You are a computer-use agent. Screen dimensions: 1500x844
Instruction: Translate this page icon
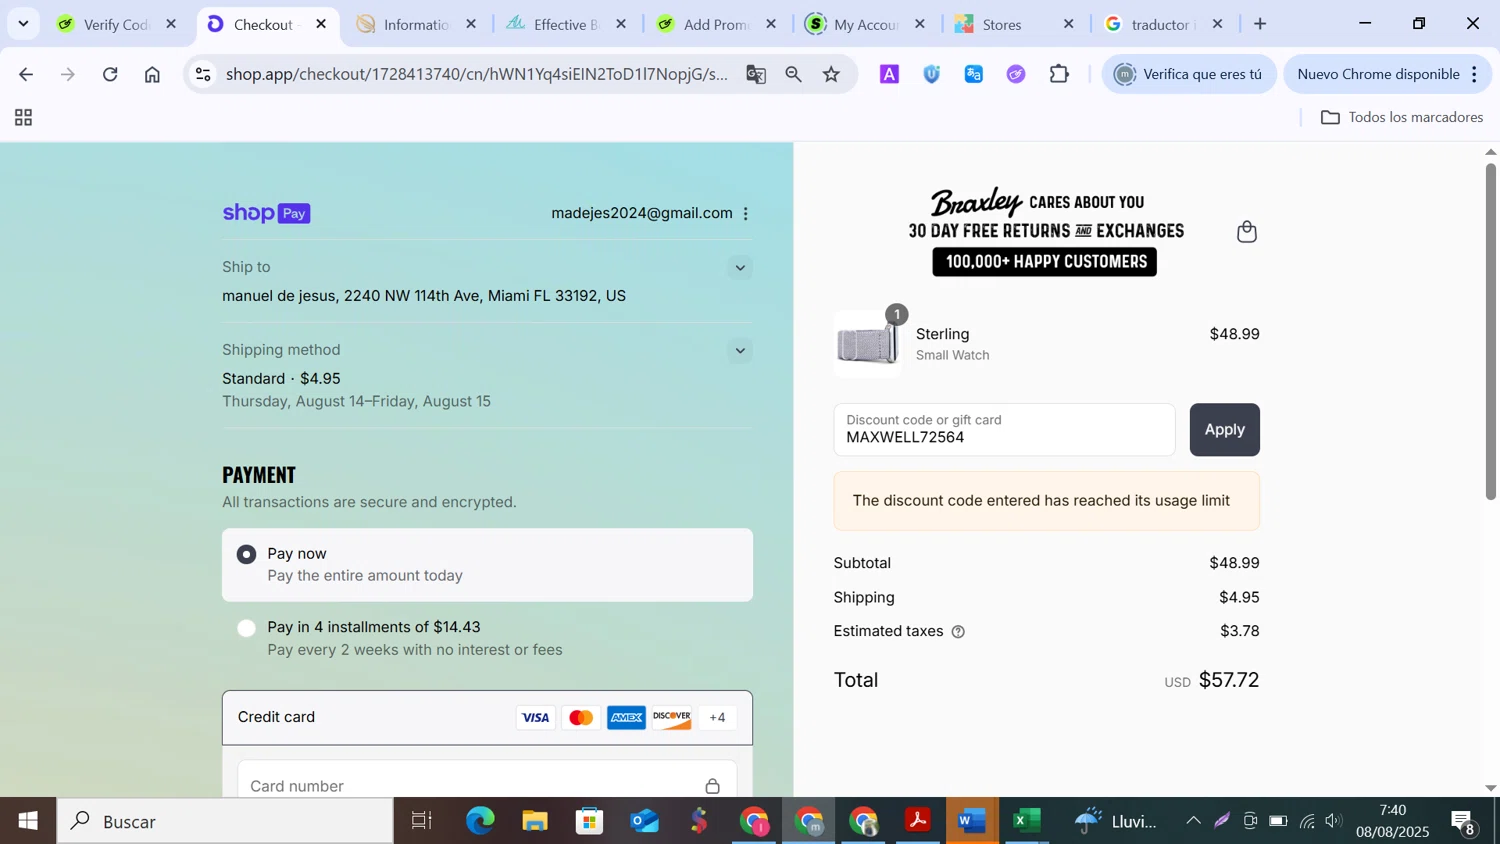756,74
